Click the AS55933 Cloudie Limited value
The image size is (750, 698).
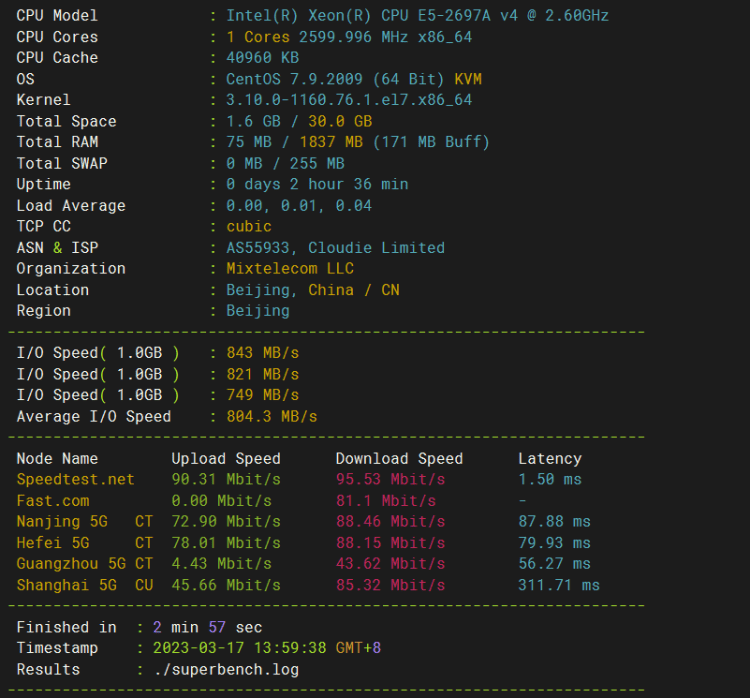[x=335, y=248]
